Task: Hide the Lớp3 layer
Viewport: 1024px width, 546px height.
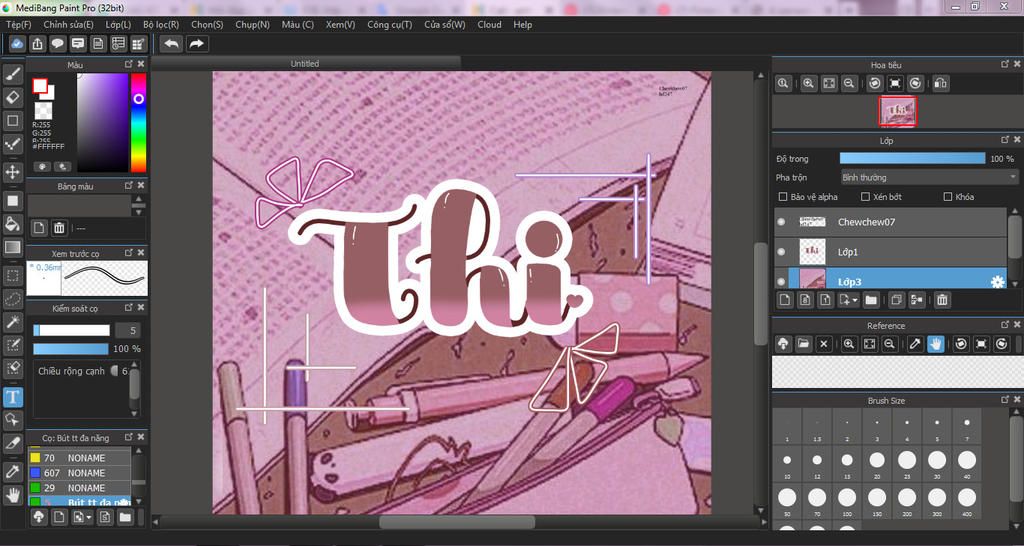Action: (x=781, y=281)
